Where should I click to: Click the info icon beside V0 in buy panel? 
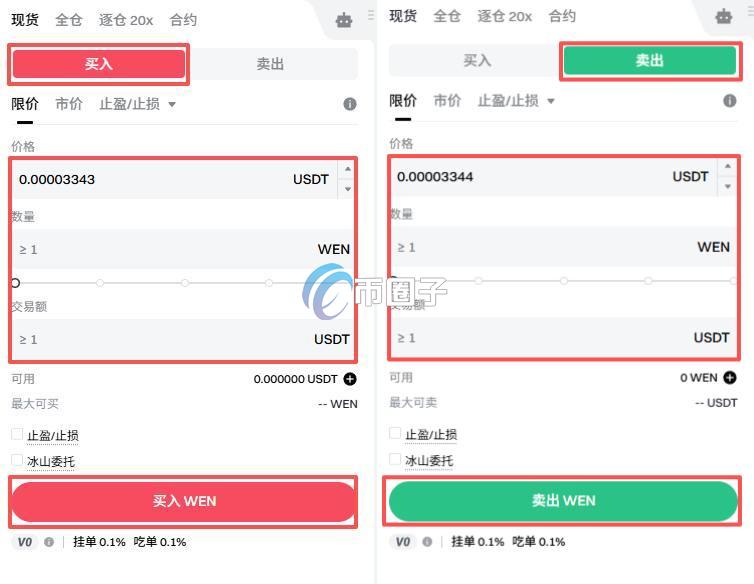tap(49, 542)
